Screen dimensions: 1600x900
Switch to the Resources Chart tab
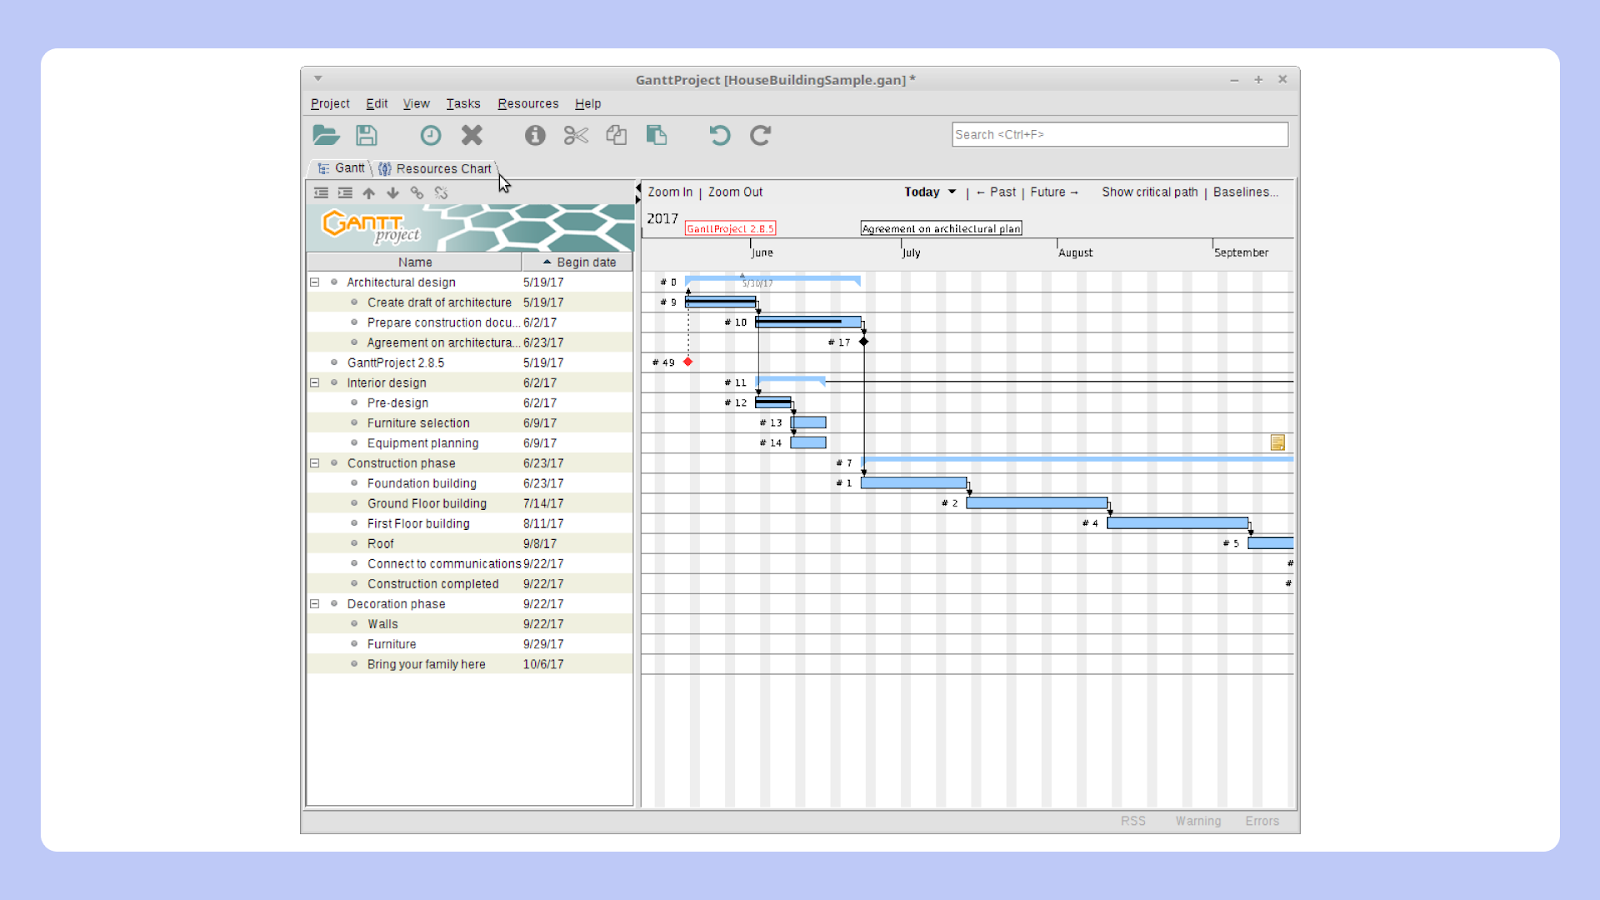[x=436, y=169]
